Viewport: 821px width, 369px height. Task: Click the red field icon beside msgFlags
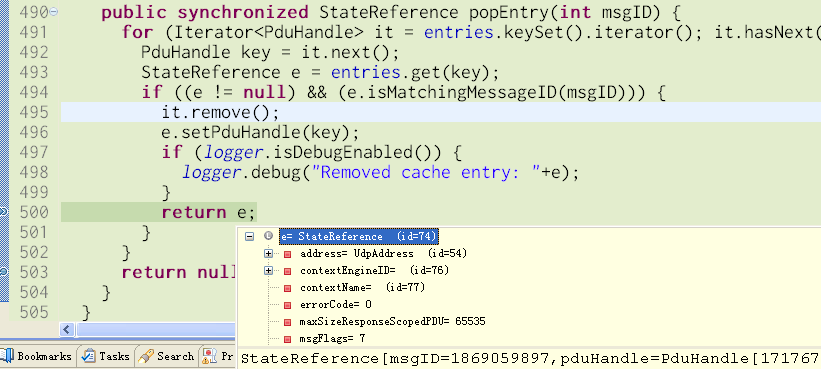287,339
